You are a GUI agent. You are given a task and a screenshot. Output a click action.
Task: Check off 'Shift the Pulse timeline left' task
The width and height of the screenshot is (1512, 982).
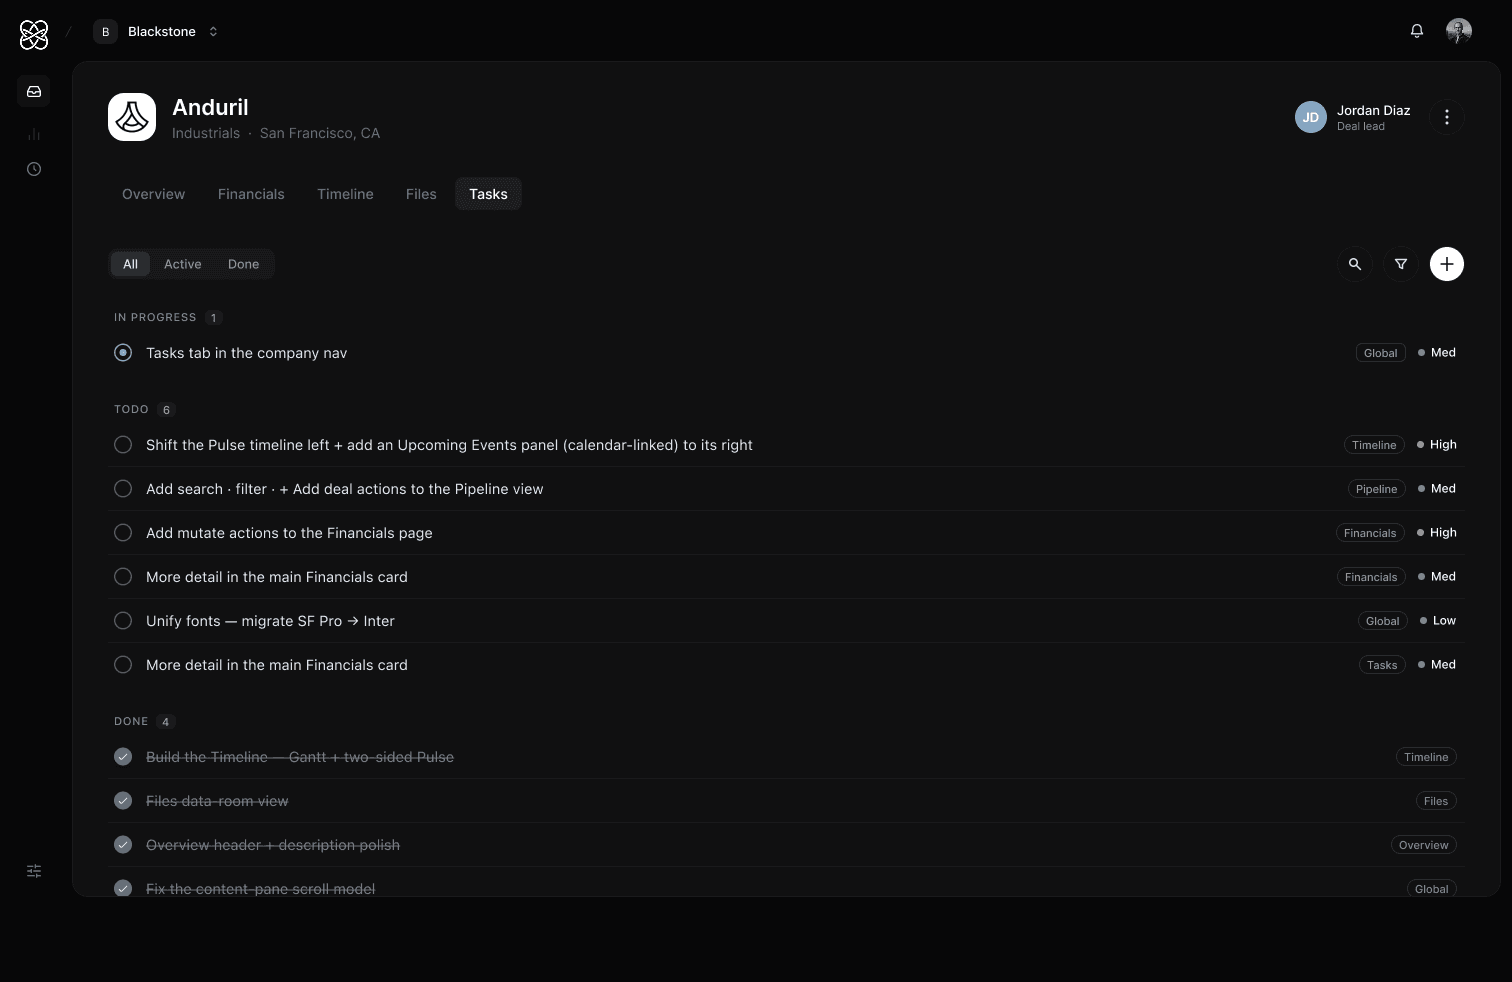pyautogui.click(x=123, y=445)
